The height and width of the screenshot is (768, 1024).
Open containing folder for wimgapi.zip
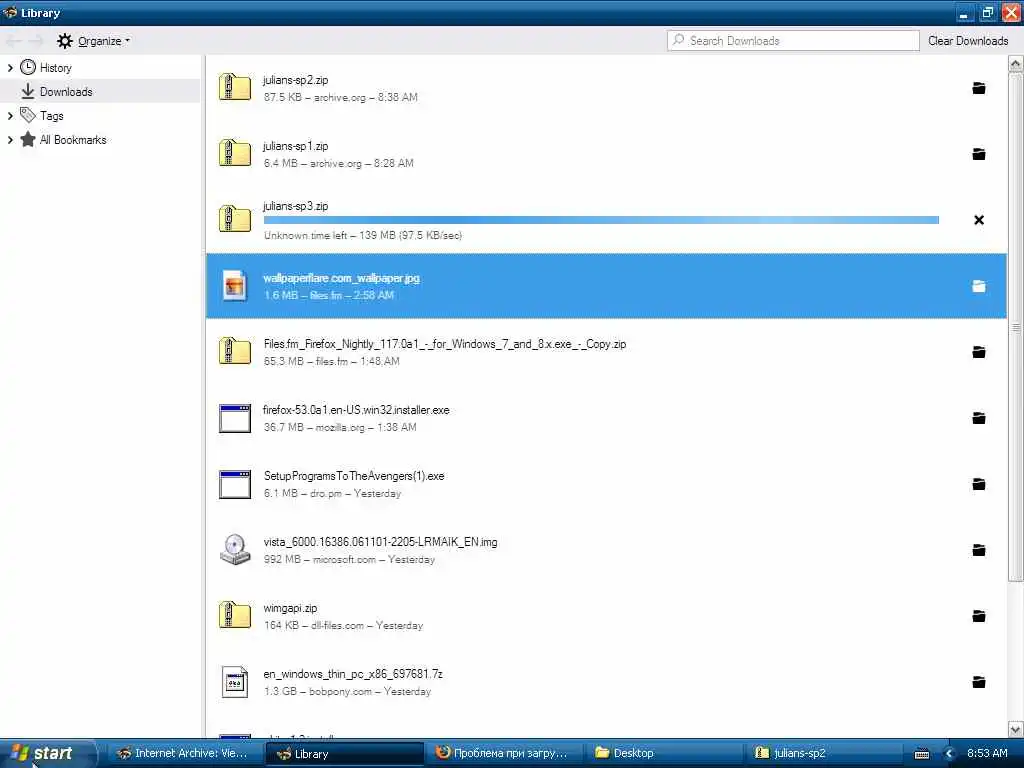[978, 616]
